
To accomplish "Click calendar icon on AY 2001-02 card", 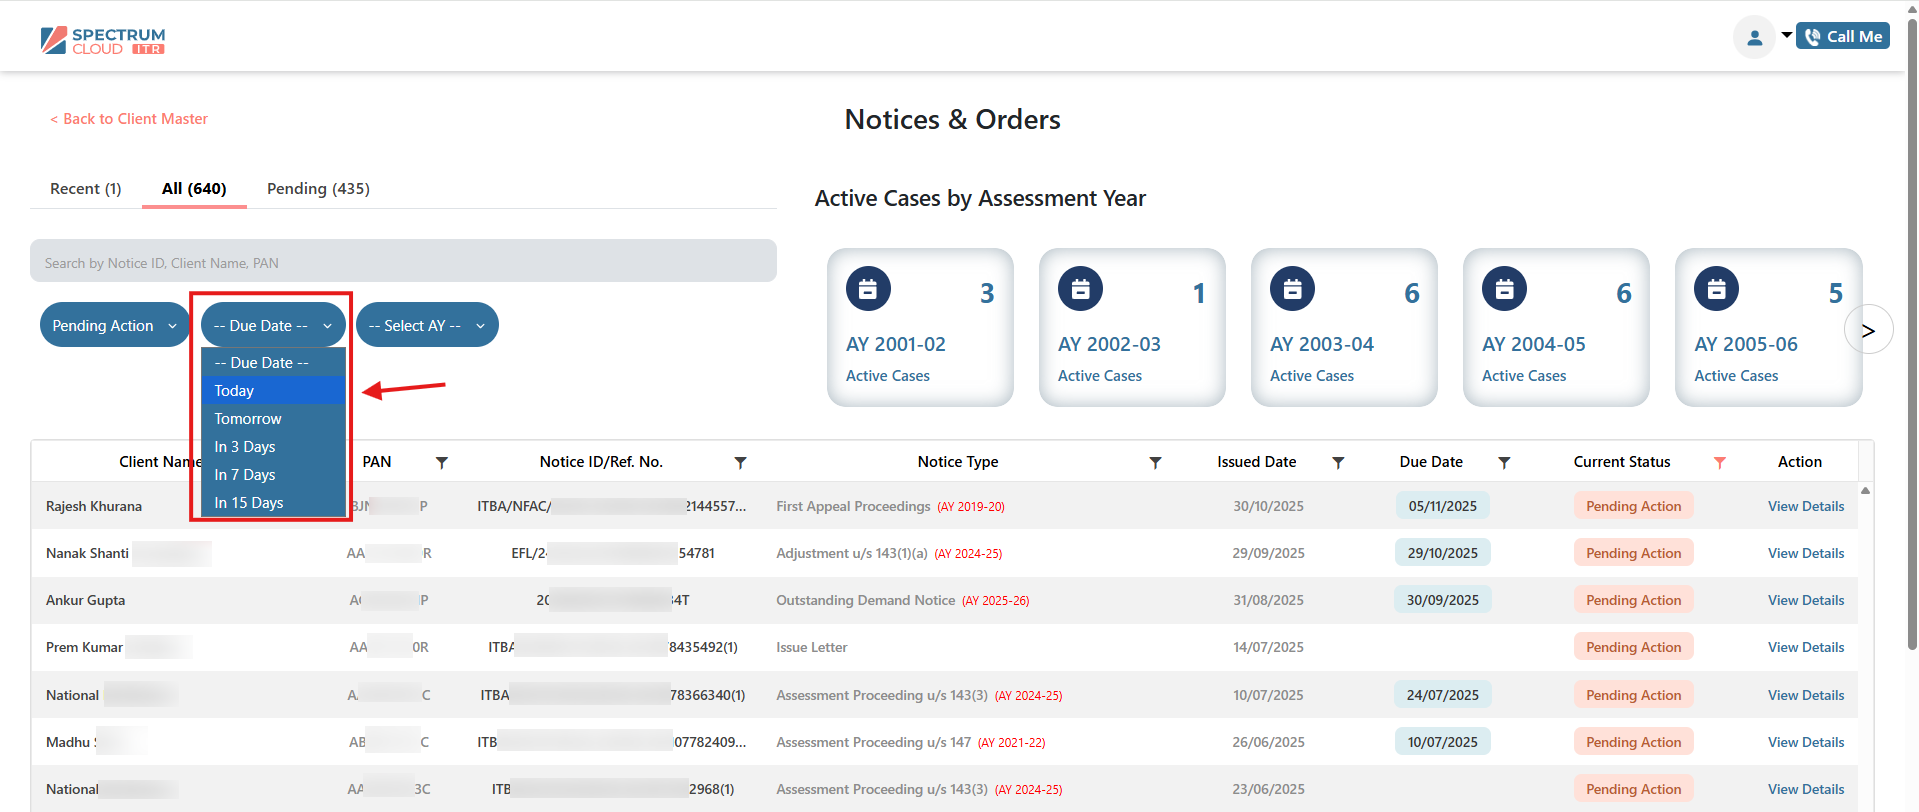I will (868, 290).
